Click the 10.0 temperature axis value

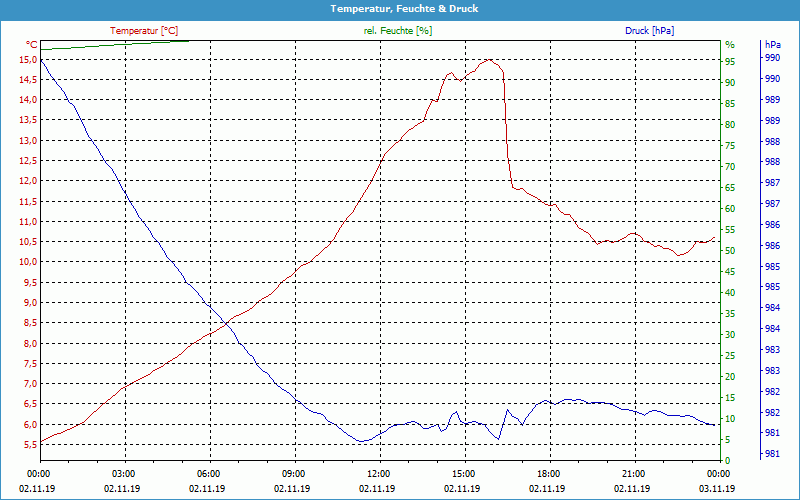[x=27, y=262]
